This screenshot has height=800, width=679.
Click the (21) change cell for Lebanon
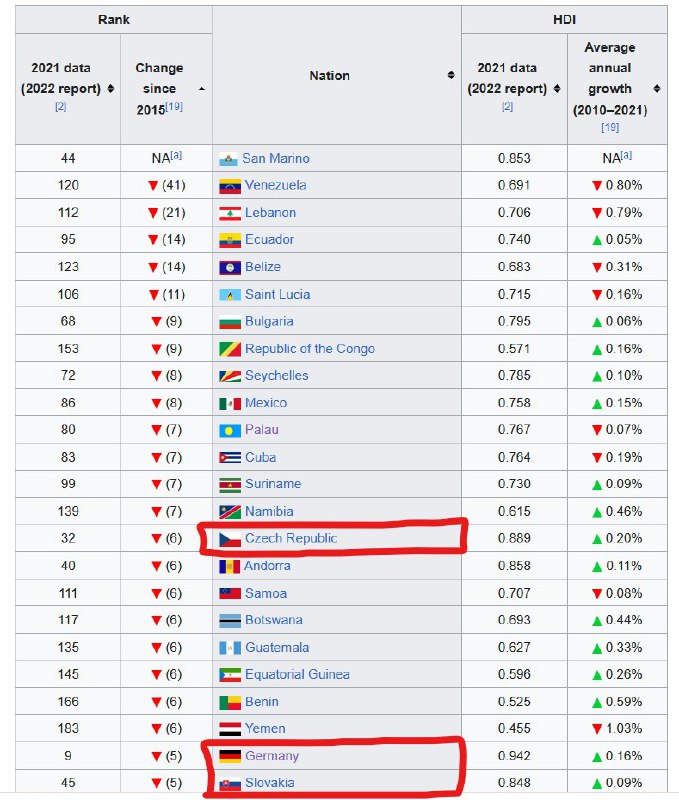click(167, 213)
